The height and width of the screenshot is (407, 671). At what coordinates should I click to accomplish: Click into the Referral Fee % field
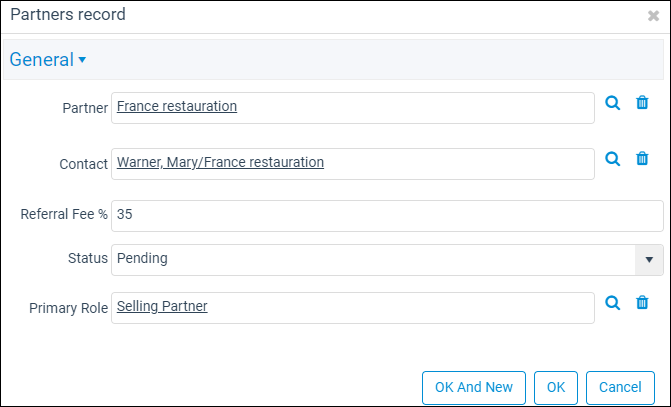click(x=387, y=216)
